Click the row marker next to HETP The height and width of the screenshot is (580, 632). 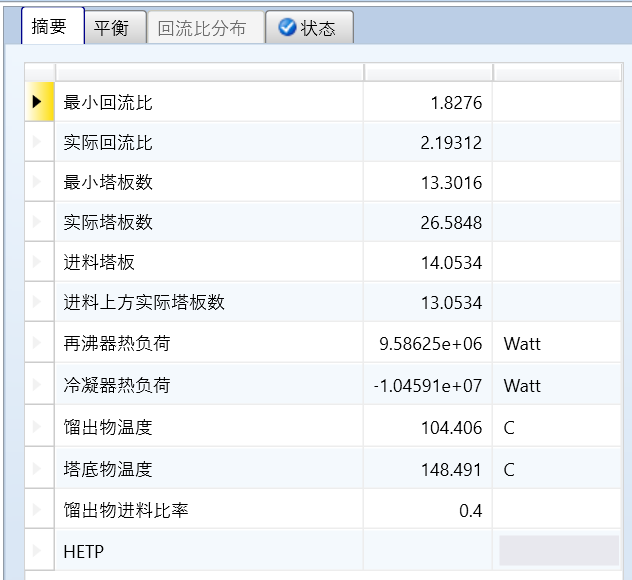pos(38,551)
